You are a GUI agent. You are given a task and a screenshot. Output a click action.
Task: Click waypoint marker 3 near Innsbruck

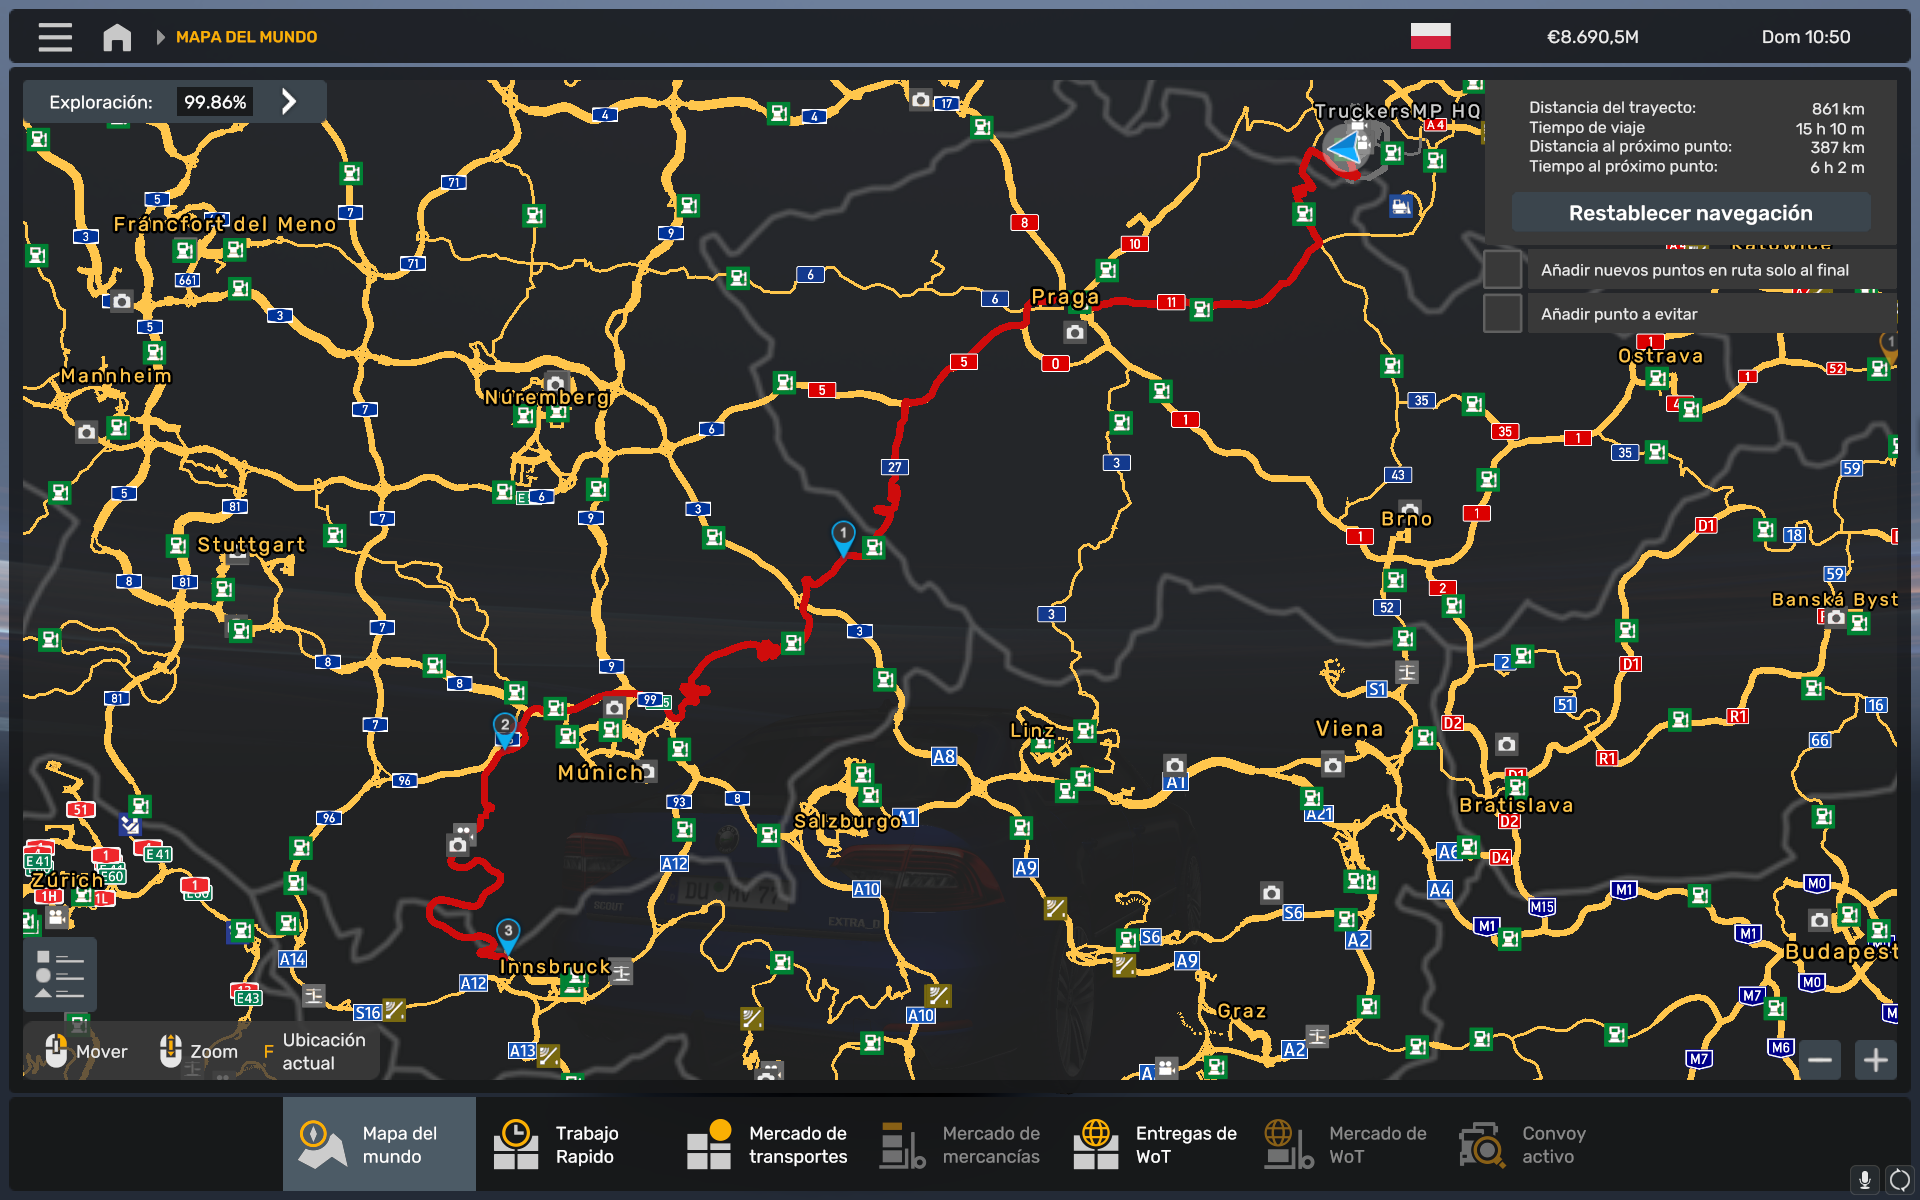point(508,934)
